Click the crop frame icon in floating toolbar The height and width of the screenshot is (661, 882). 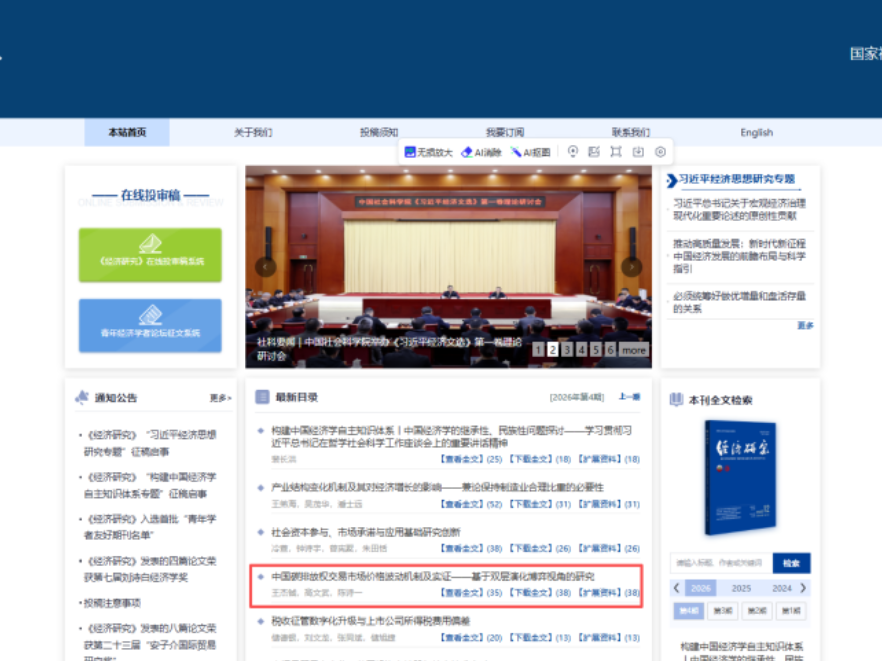(616, 152)
